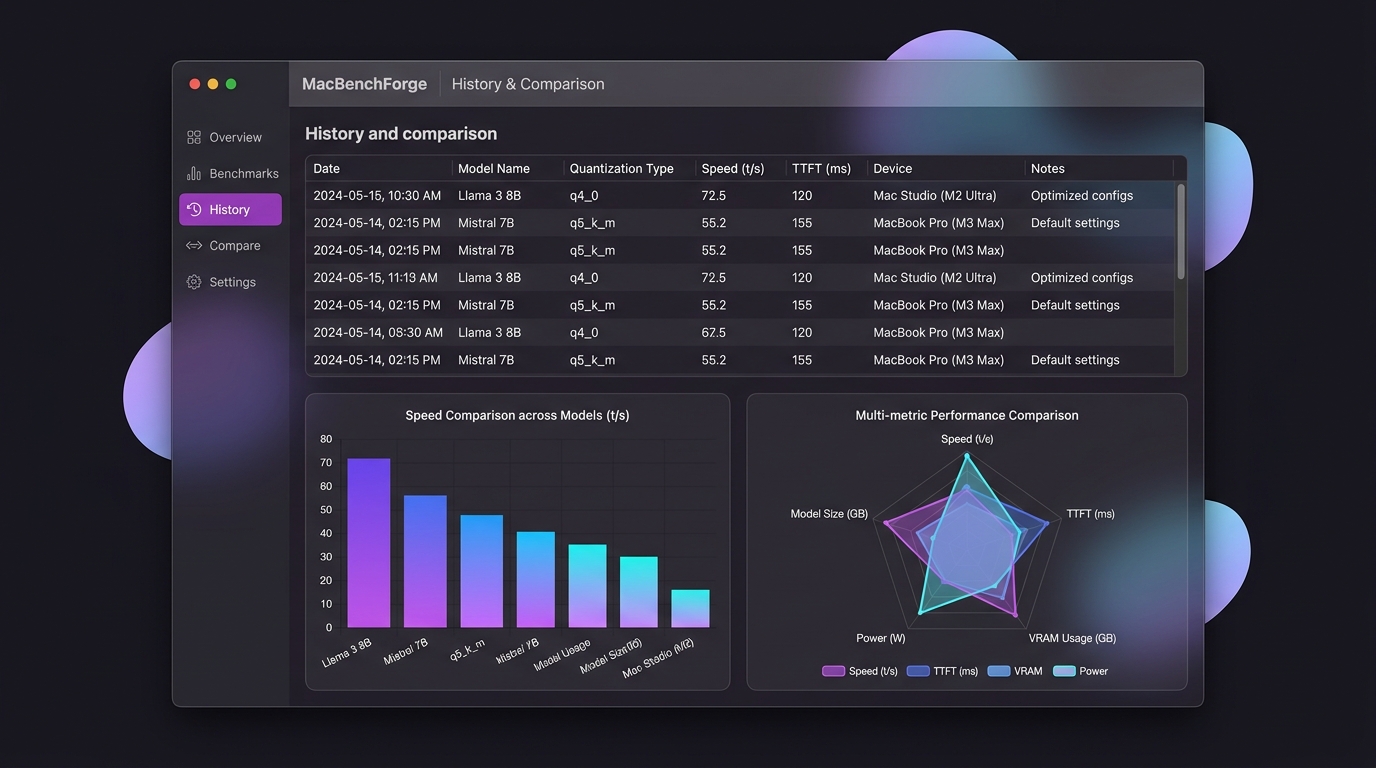Click the "MacBenchForge" app title
This screenshot has width=1376, height=768.
pyautogui.click(x=364, y=84)
